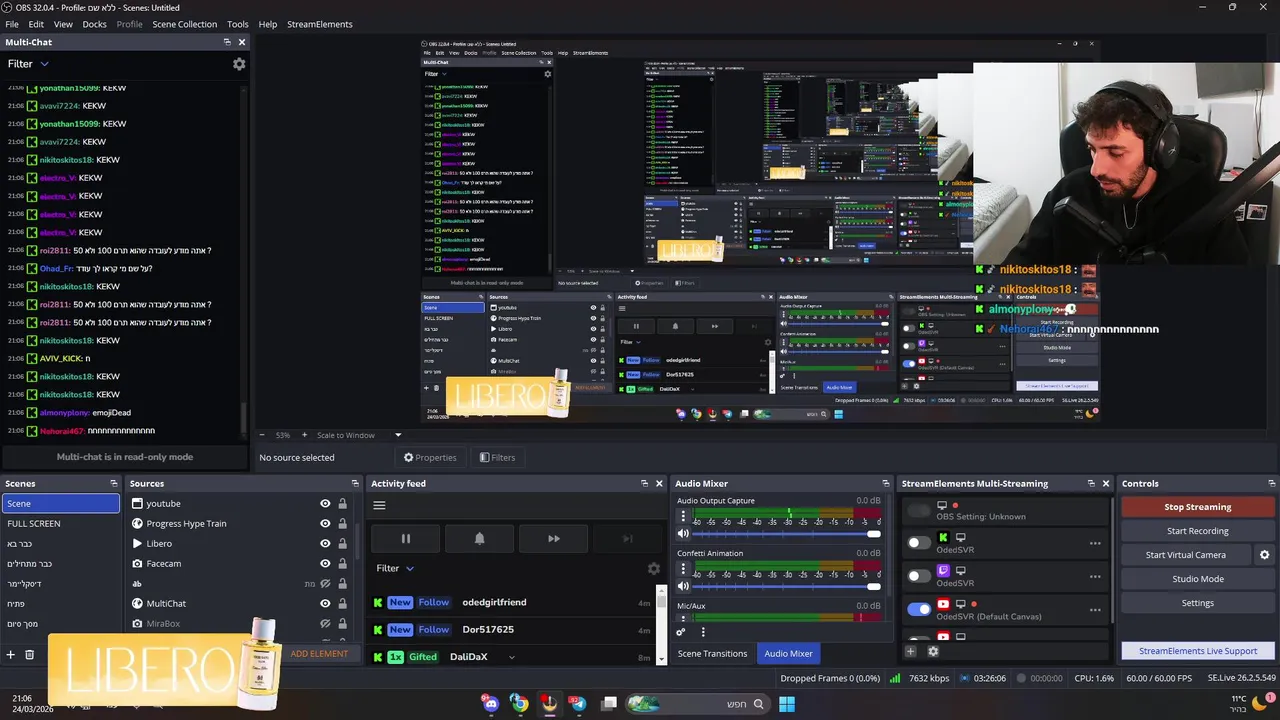The image size is (1280, 720).
Task: Open options for Twitch OdedSVR destination
Action: tap(1095, 576)
